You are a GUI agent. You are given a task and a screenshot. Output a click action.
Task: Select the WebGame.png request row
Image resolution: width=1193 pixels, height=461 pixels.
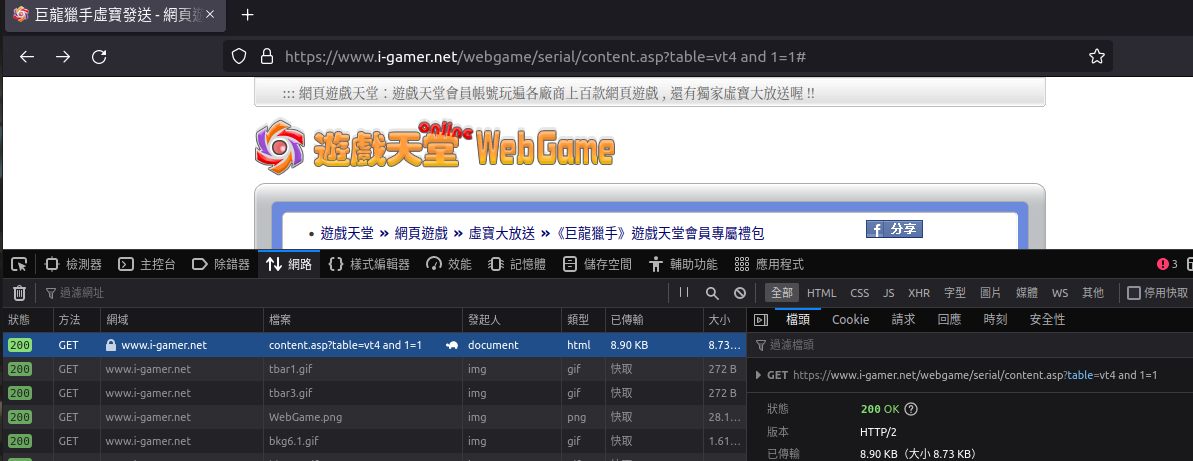373,417
